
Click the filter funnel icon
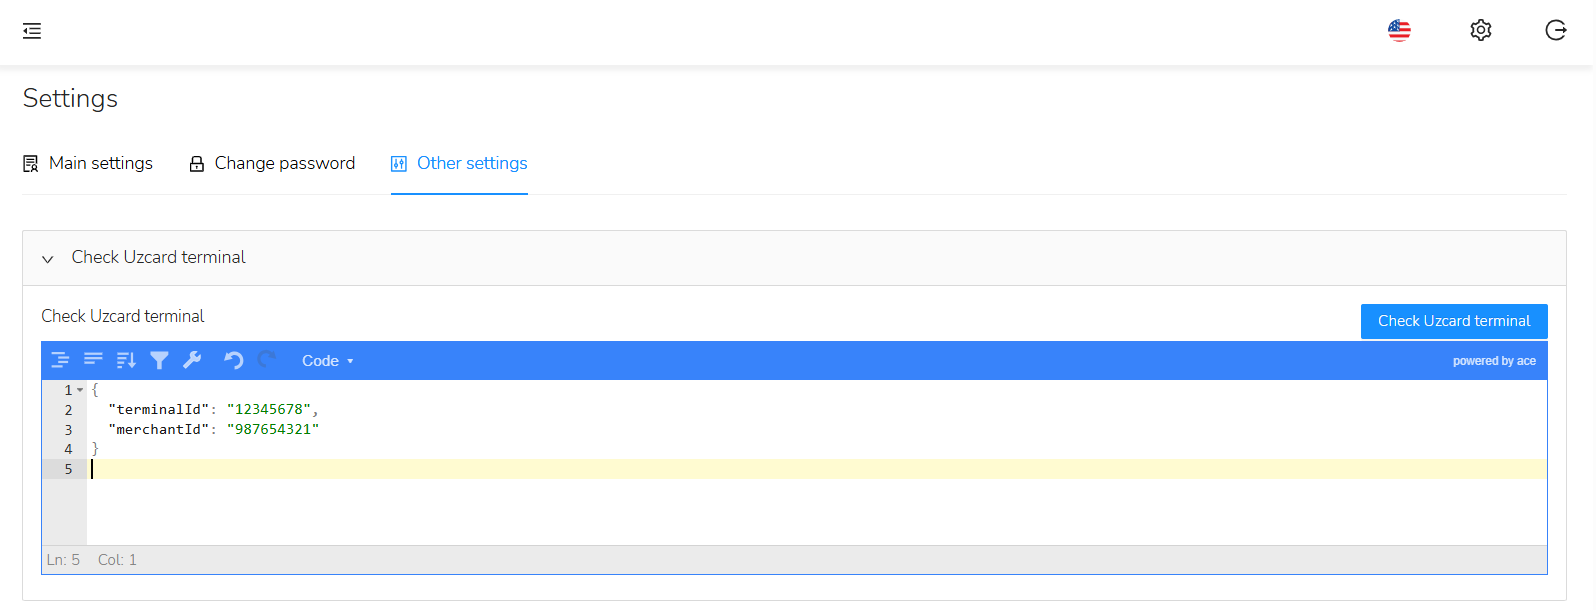(159, 360)
